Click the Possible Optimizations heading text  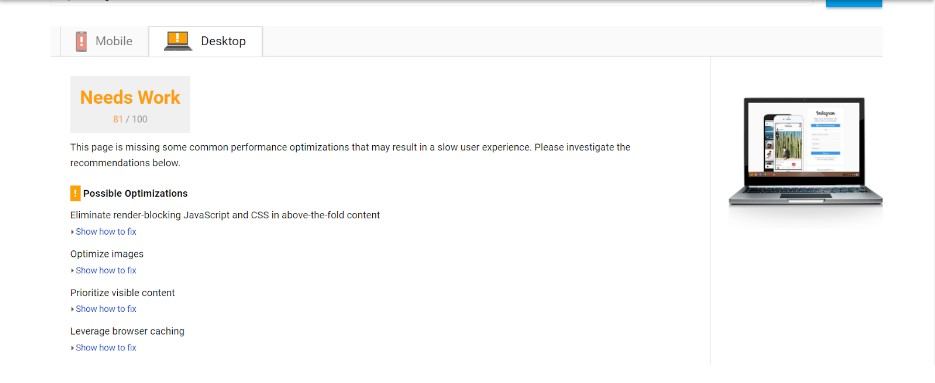point(135,193)
